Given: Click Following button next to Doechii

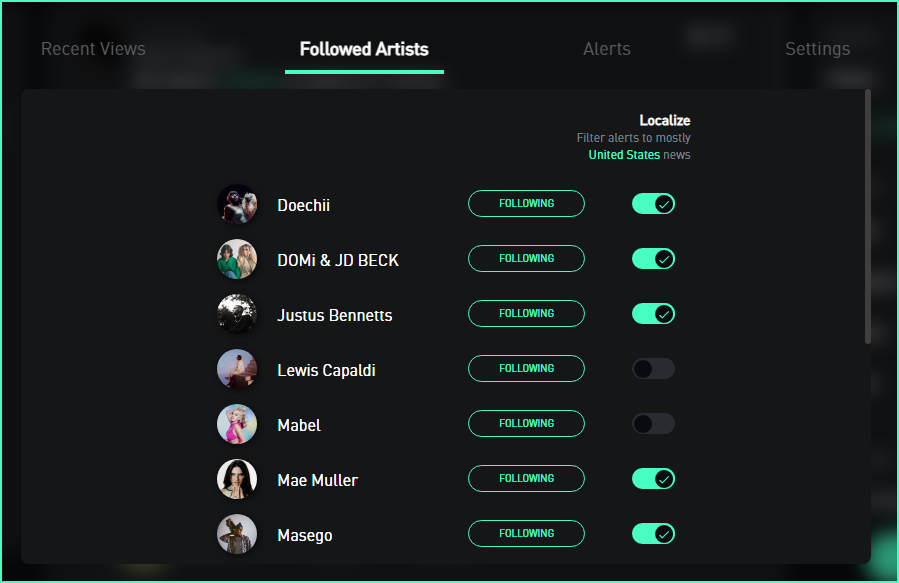Looking at the screenshot, I should coord(526,204).
